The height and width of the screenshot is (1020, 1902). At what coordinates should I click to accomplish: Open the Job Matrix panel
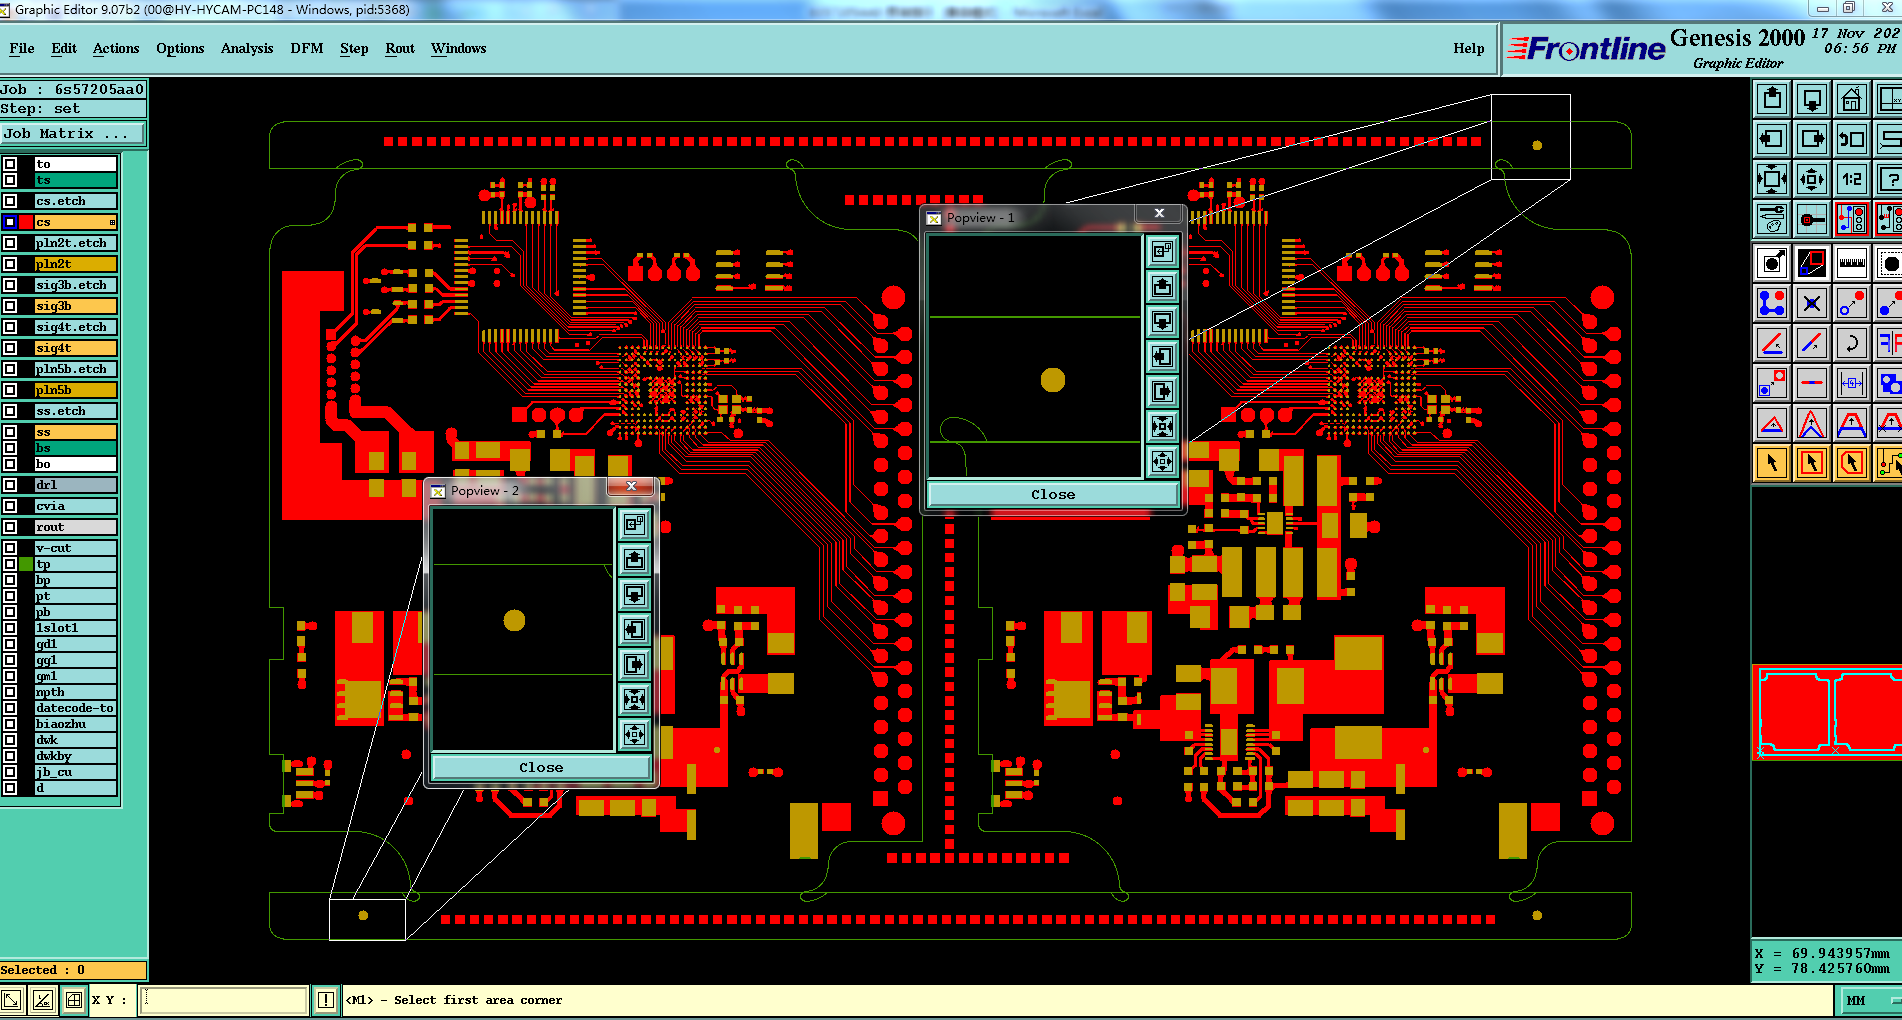73,133
